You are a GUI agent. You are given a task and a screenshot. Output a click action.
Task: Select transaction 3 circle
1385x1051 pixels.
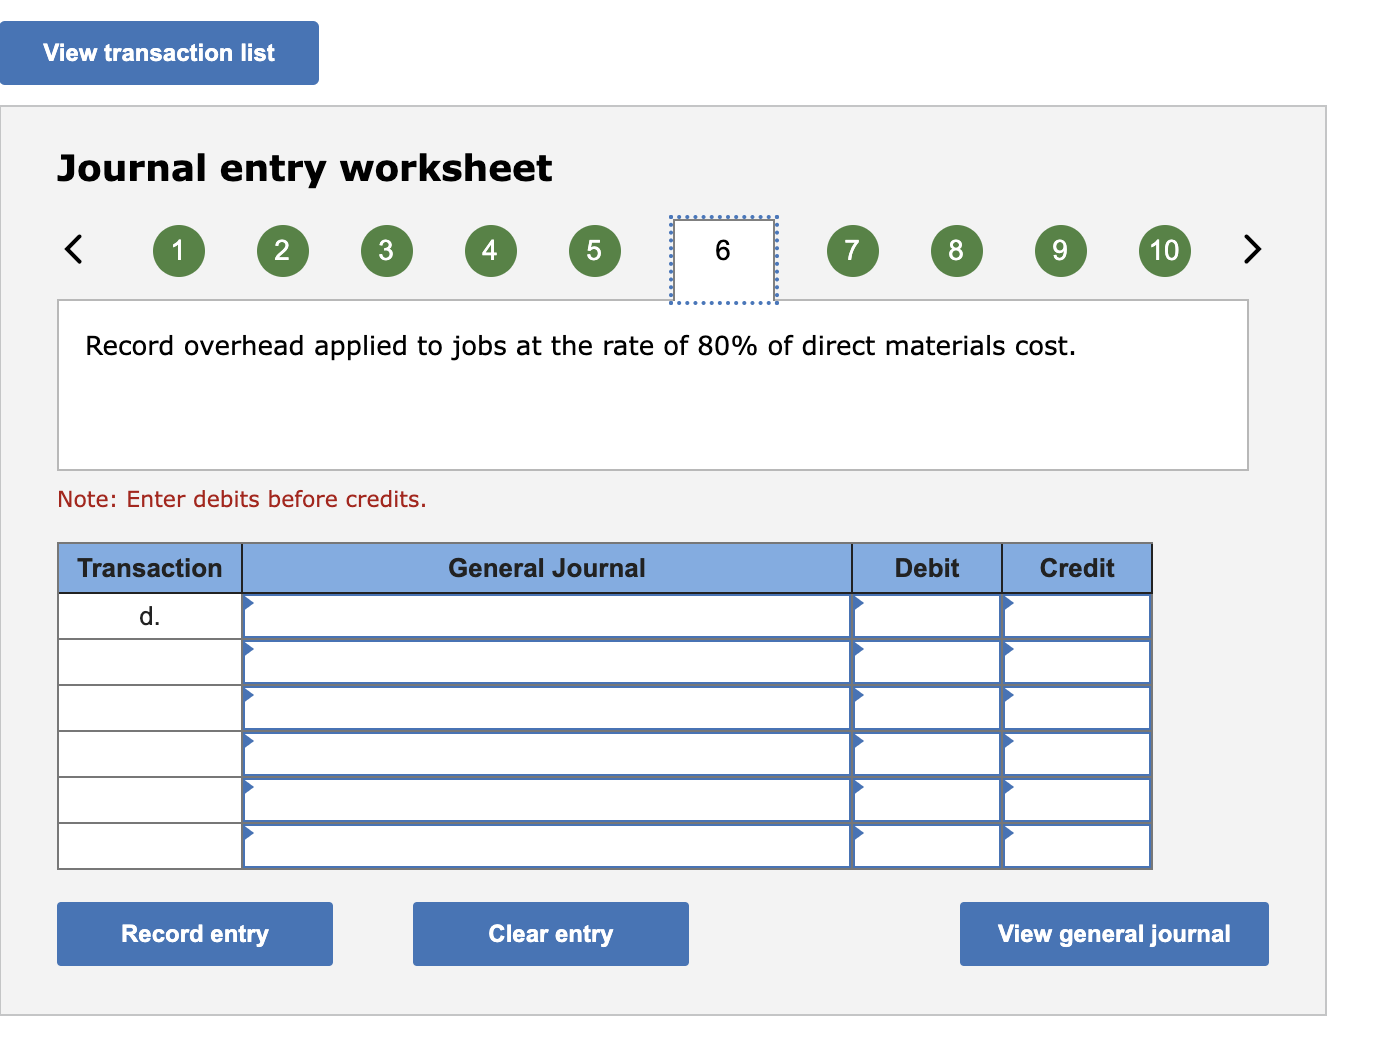[x=386, y=251]
